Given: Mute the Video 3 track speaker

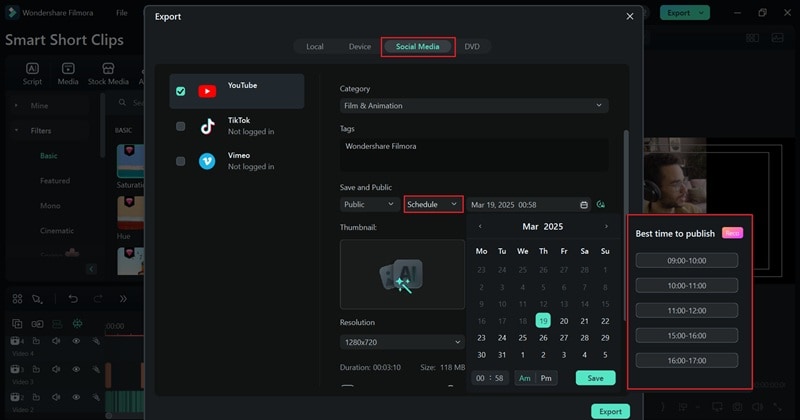Looking at the screenshot, I should pyautogui.click(x=56, y=369).
